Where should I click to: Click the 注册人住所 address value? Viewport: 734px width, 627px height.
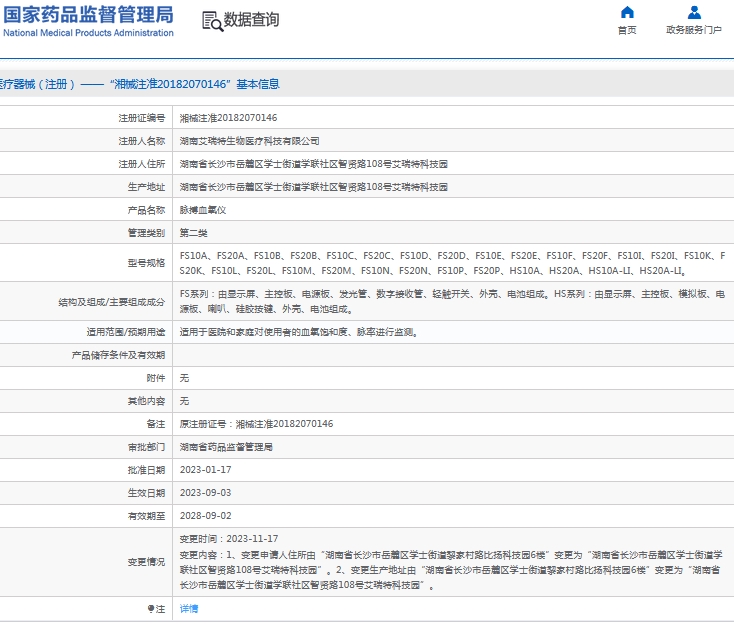pos(314,164)
